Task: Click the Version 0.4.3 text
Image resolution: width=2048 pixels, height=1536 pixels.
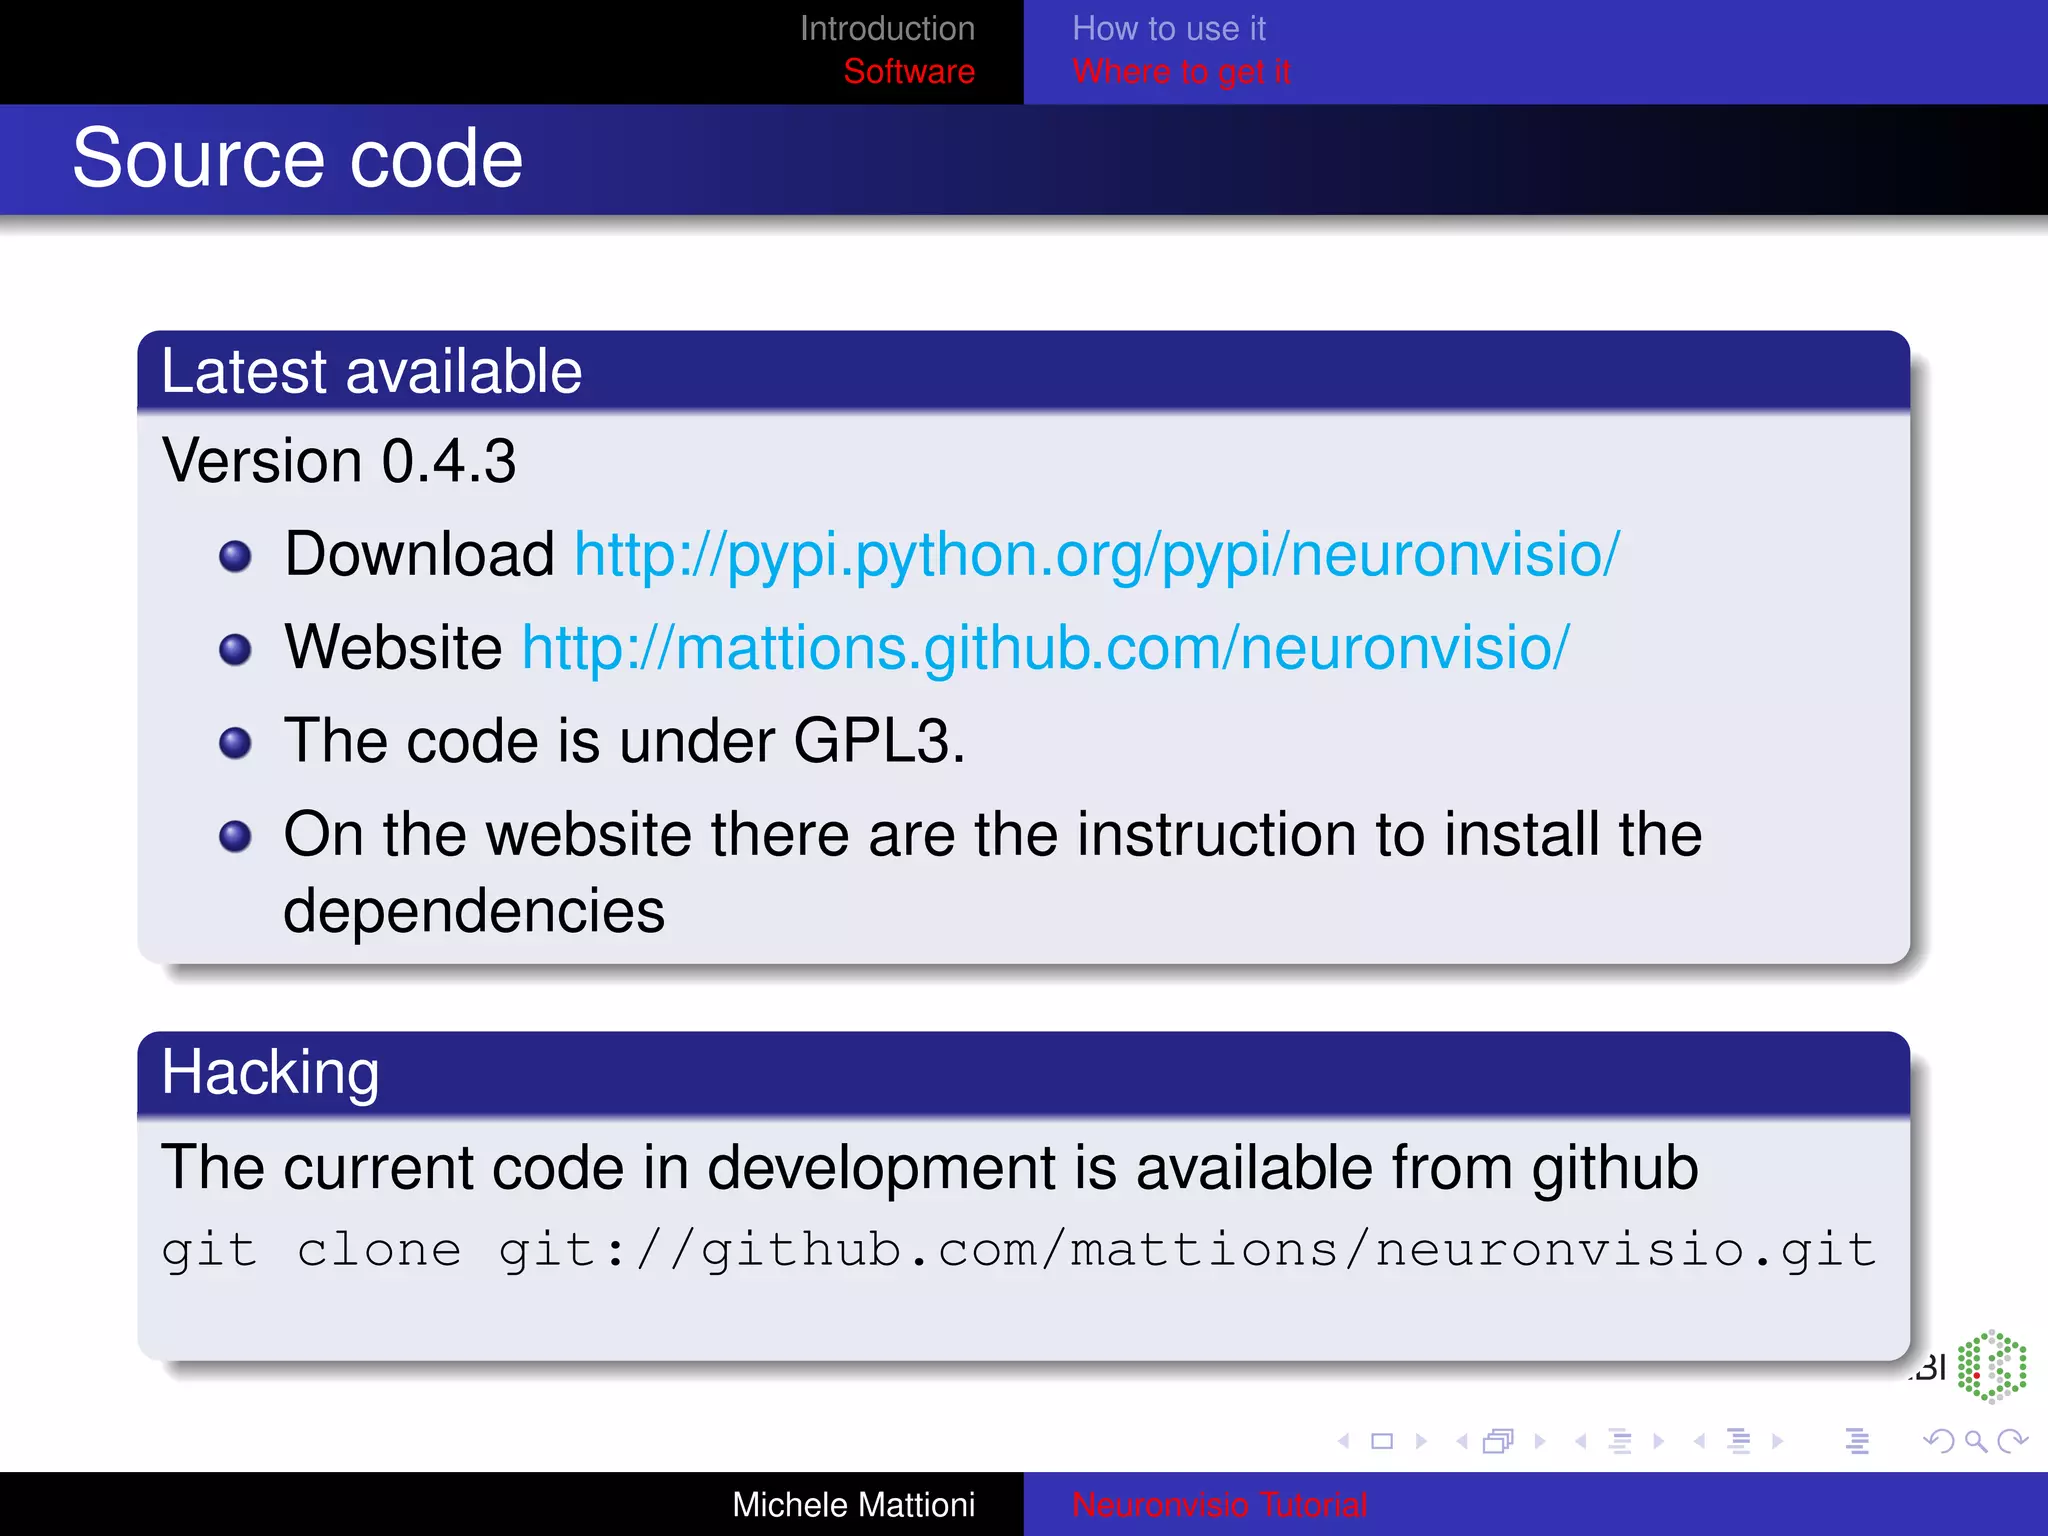Action: [x=339, y=461]
